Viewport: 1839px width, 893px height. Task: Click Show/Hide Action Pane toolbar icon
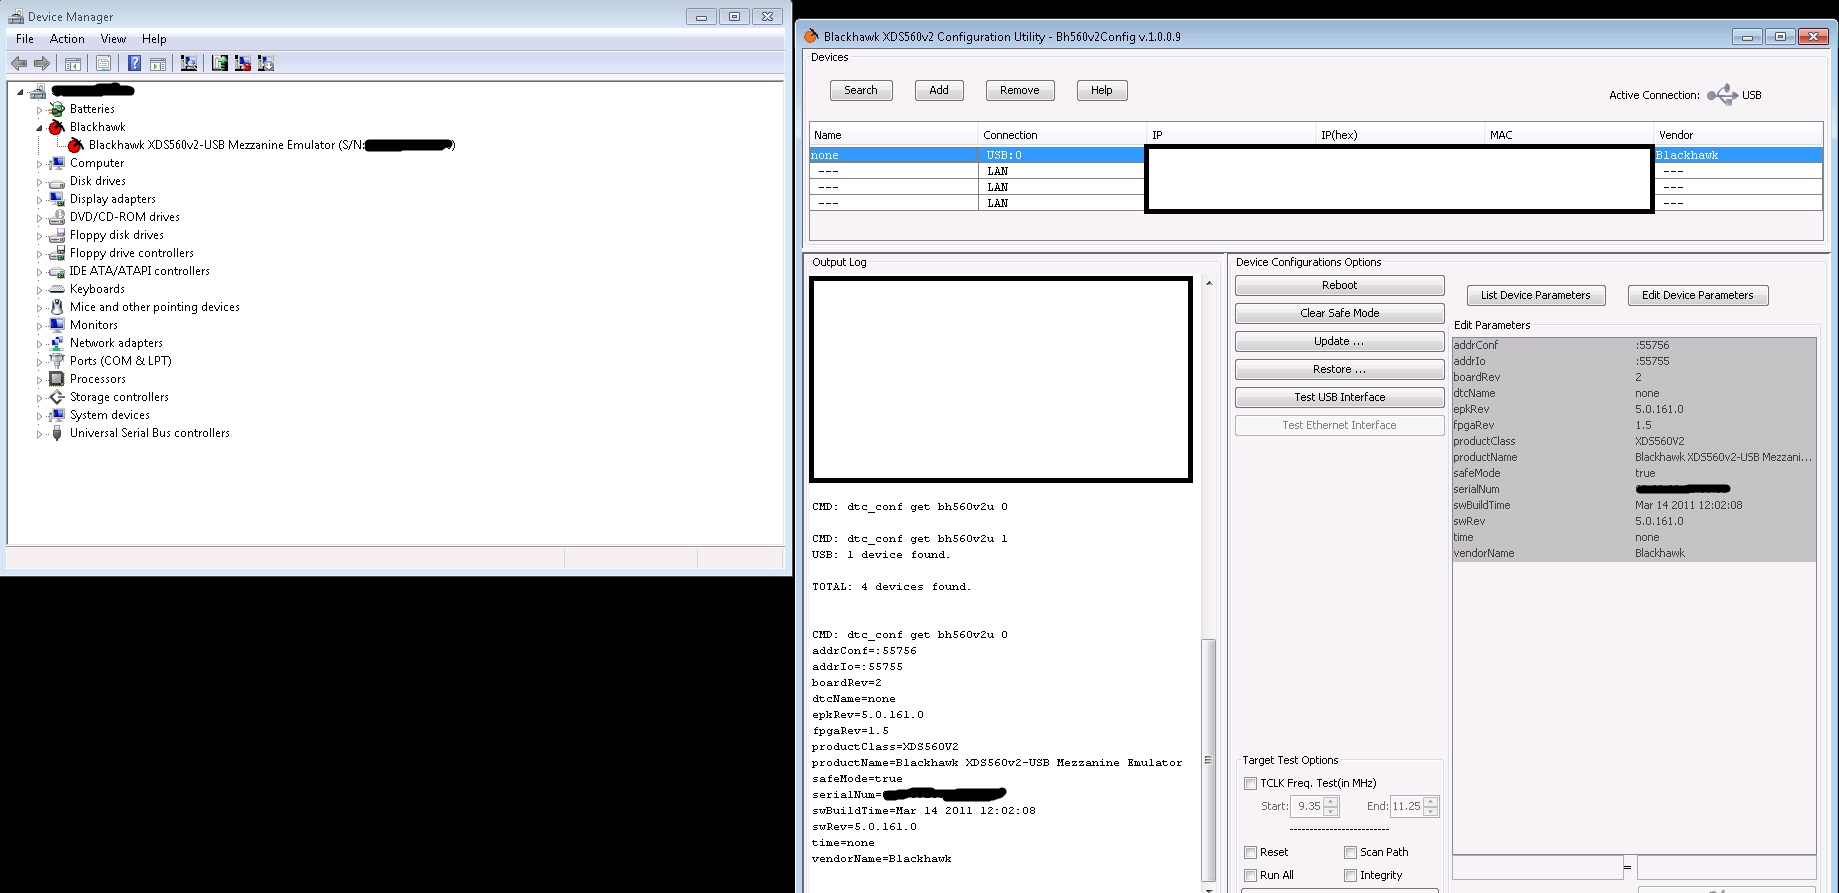[158, 63]
